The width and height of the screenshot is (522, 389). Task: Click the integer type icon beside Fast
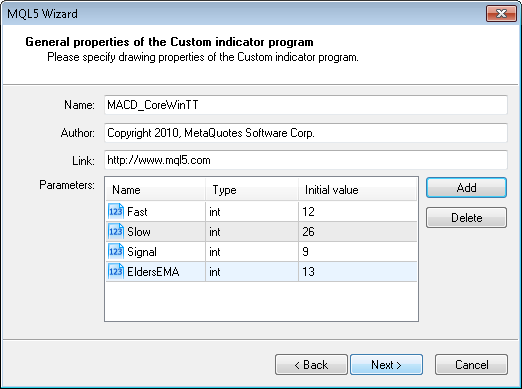coord(116,211)
